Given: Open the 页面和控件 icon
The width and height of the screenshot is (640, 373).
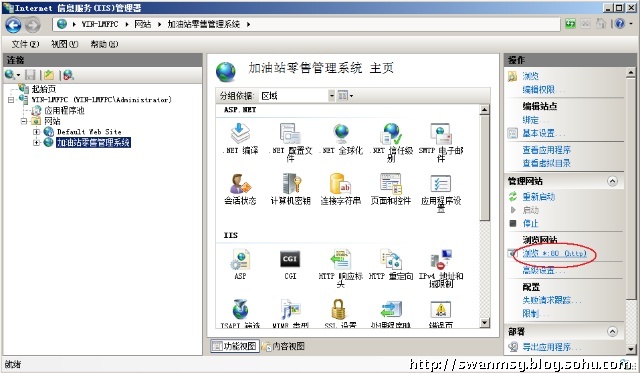Looking at the screenshot, I should coord(391,184).
